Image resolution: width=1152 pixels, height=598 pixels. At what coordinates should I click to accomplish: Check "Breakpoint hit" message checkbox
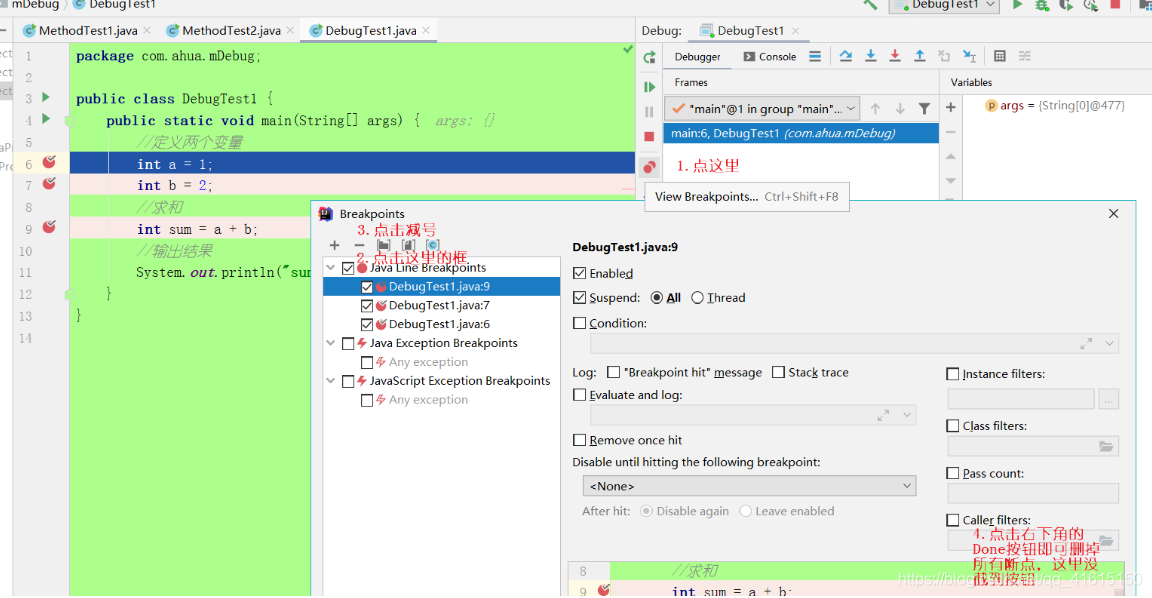click(x=613, y=372)
